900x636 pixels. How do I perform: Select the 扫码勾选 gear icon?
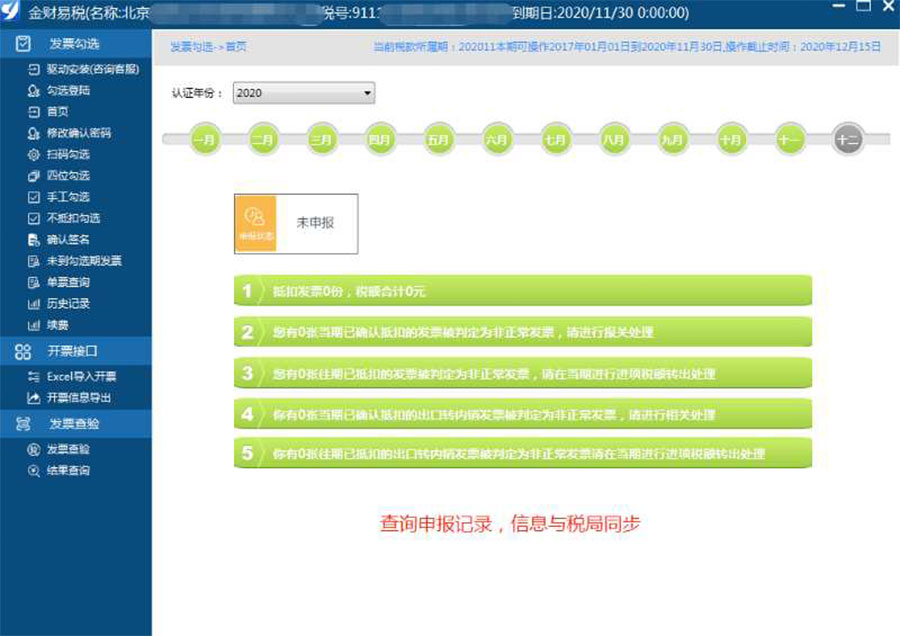click(x=34, y=154)
